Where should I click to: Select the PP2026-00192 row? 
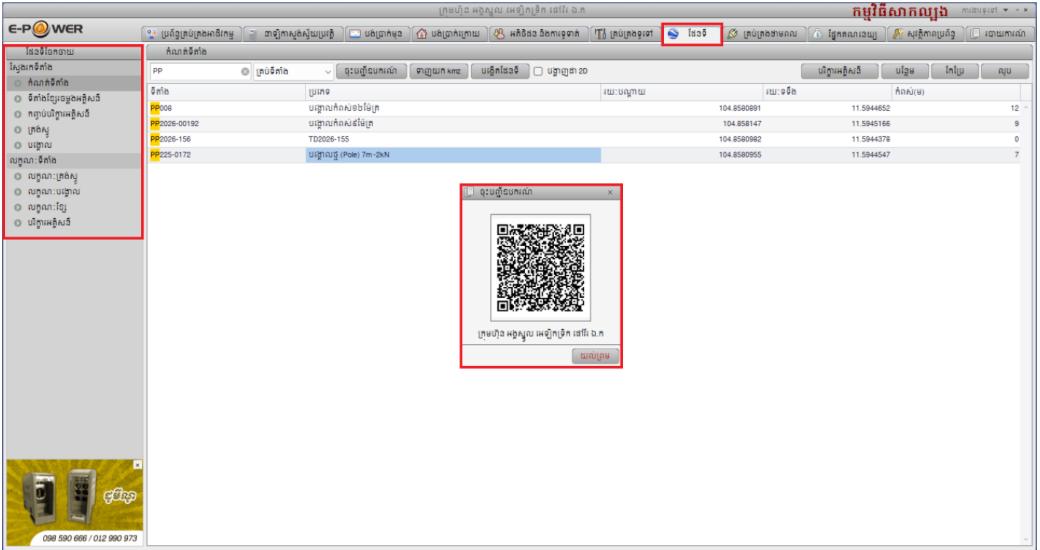click(584, 123)
